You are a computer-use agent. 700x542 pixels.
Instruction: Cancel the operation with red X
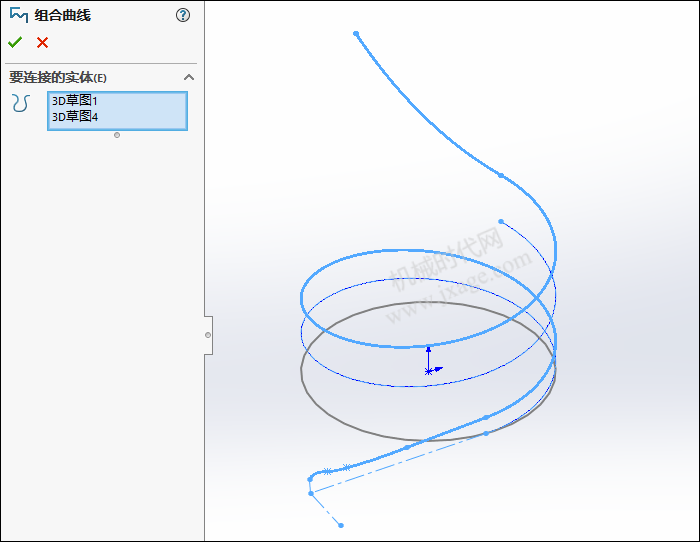pos(42,42)
